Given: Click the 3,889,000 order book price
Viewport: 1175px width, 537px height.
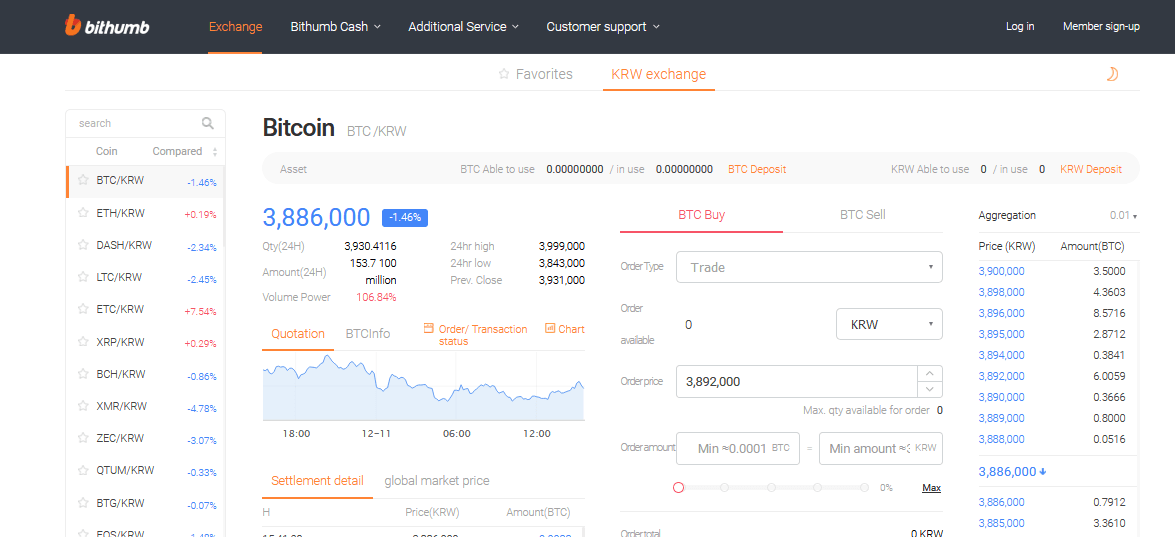Looking at the screenshot, I should (1001, 418).
